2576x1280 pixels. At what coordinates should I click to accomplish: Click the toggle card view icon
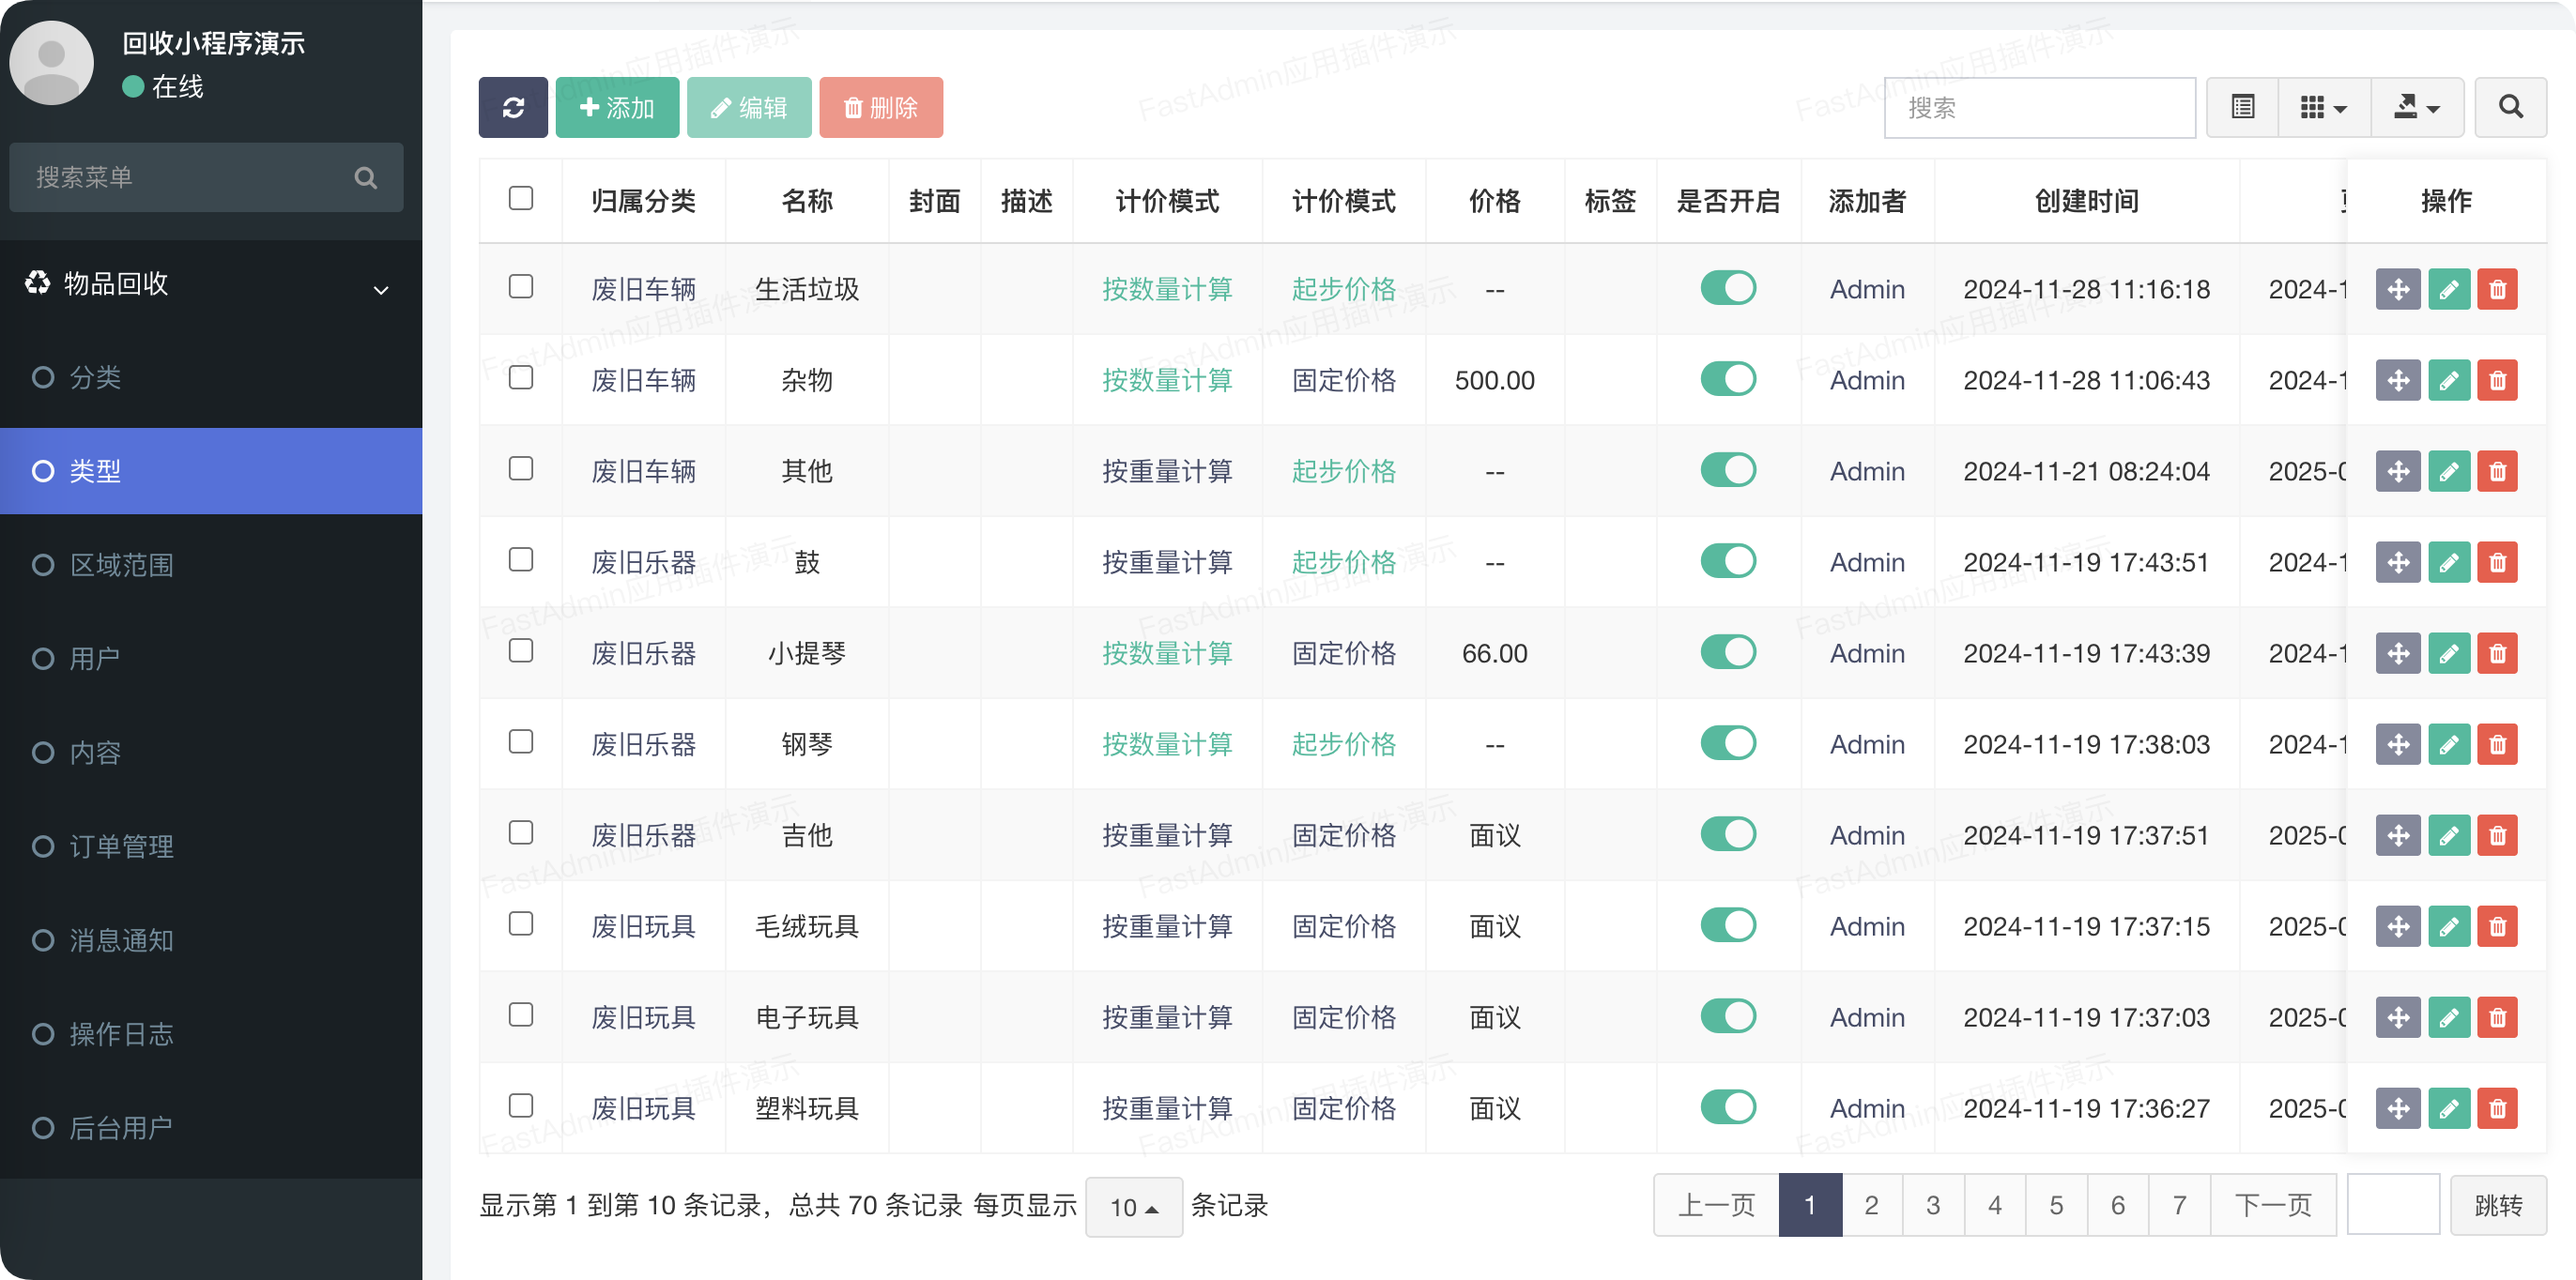point(2242,107)
